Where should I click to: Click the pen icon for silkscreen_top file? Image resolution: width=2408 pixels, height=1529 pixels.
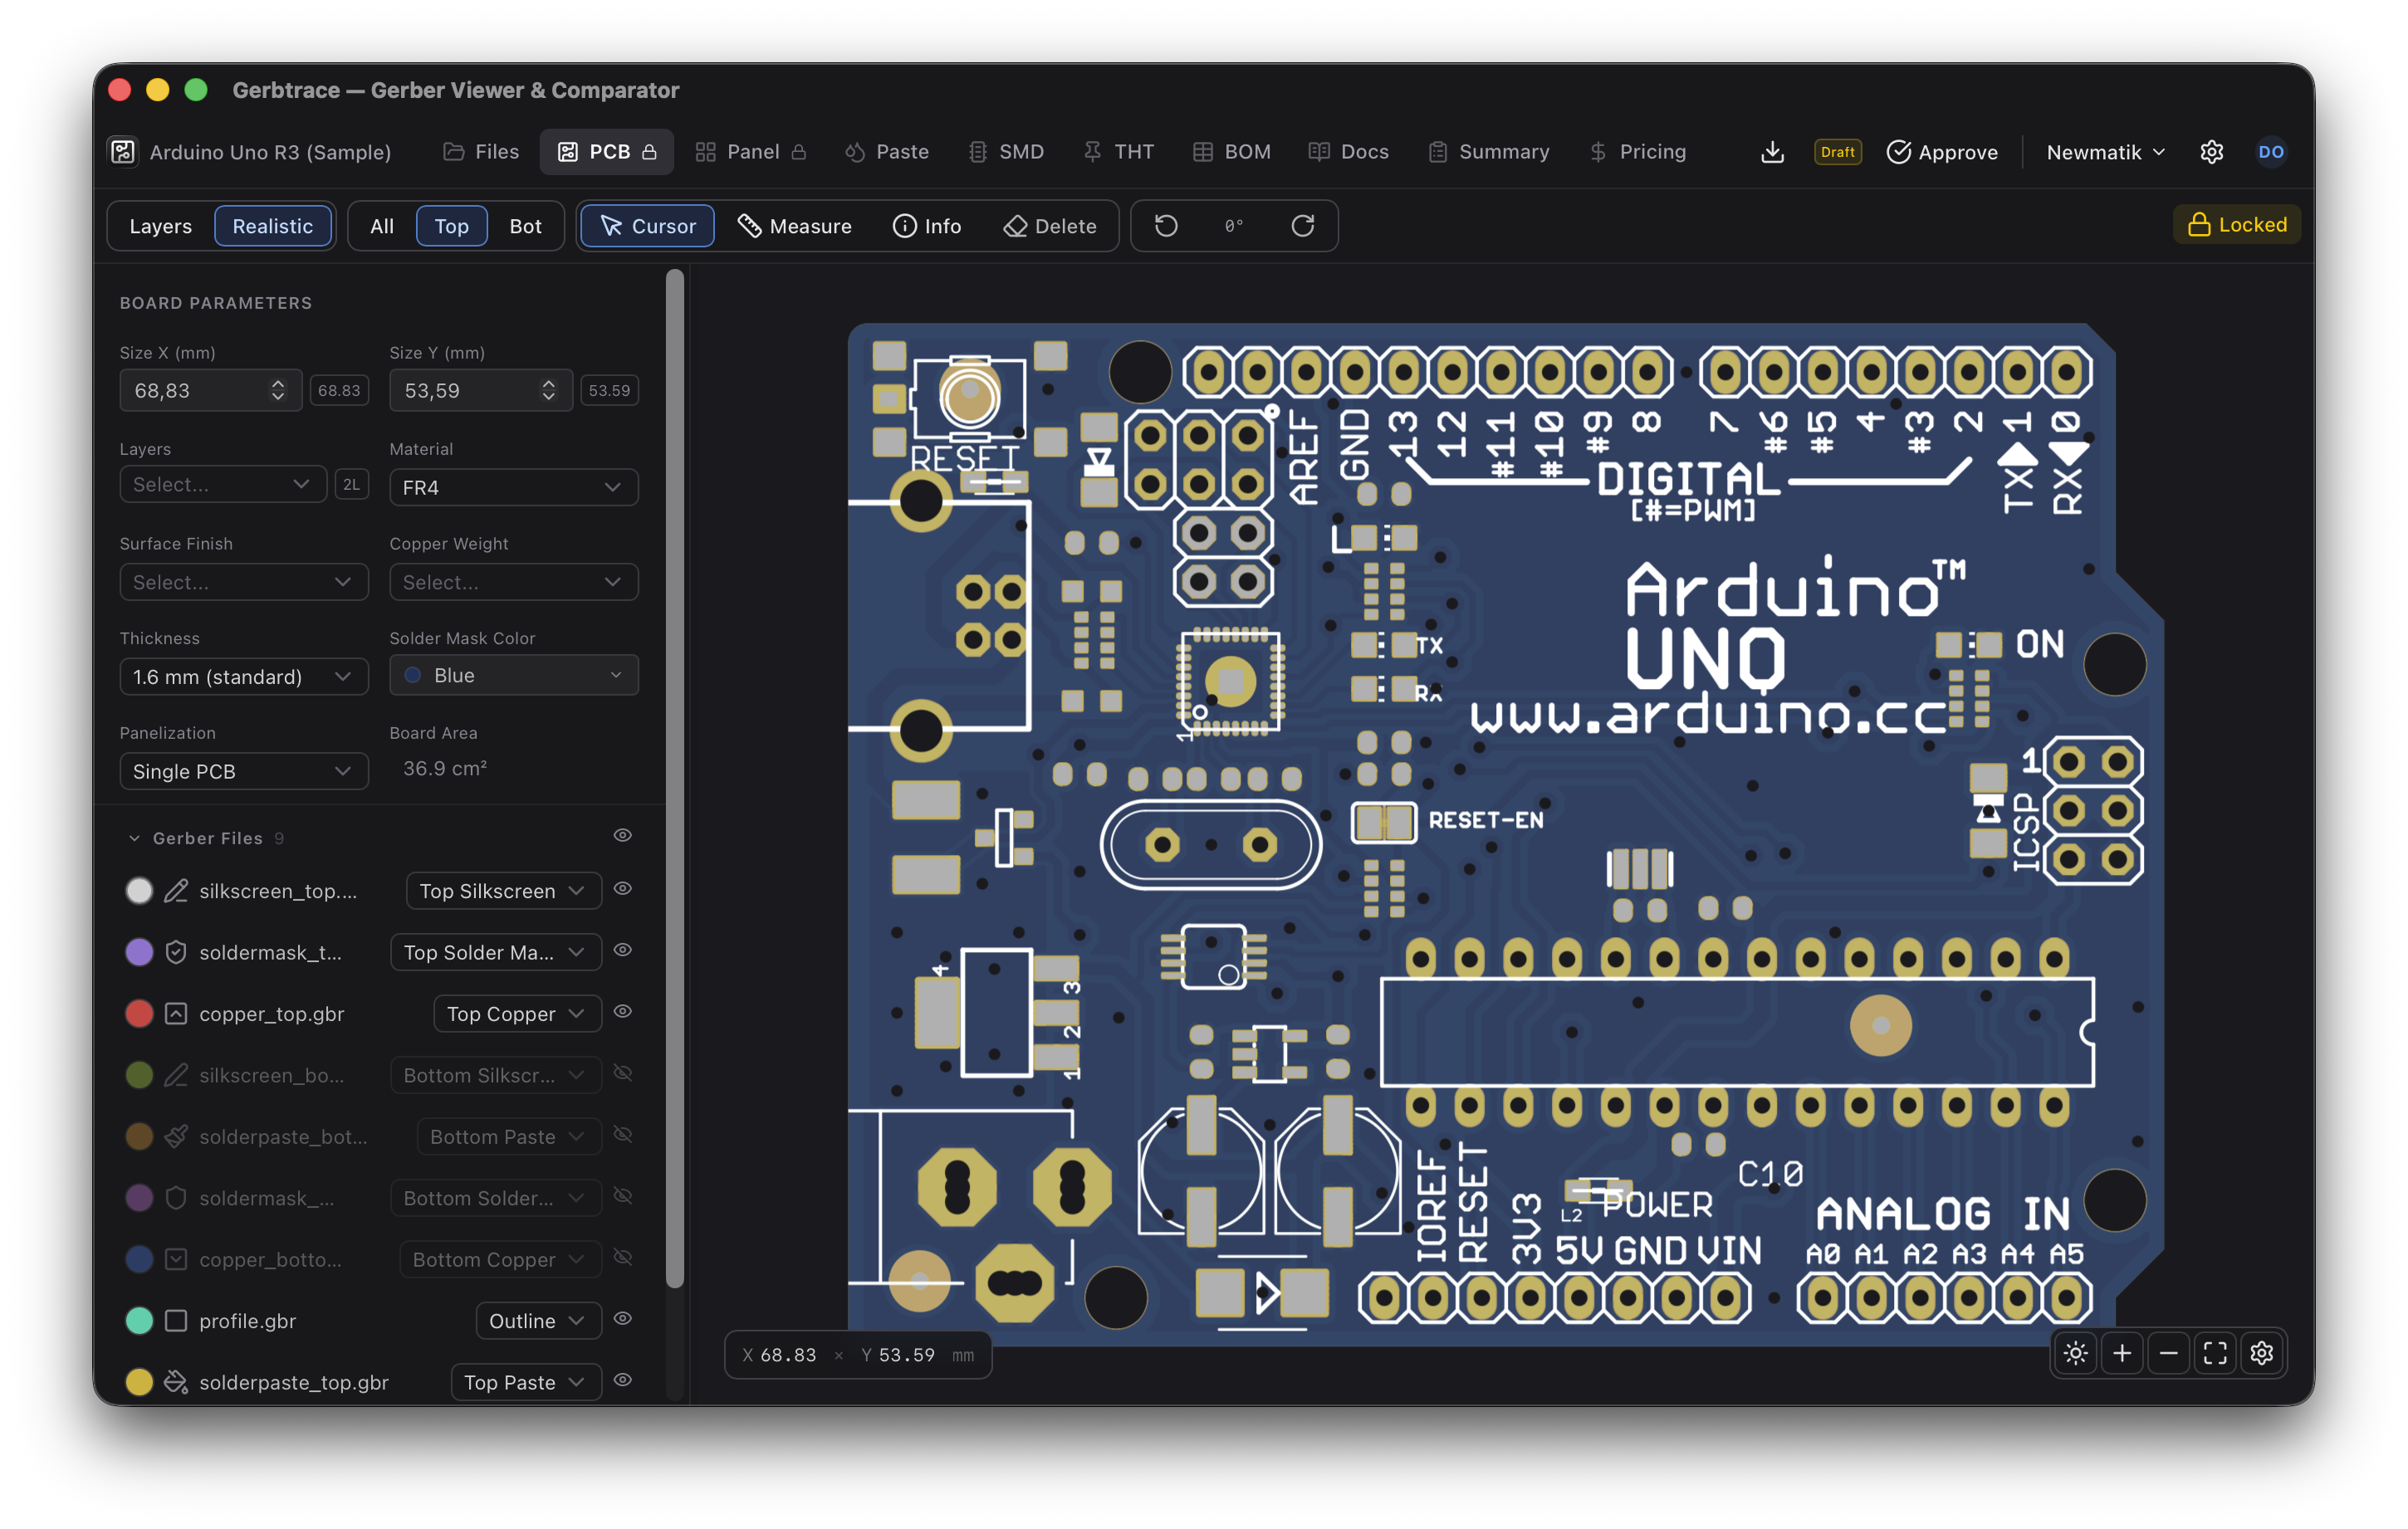coord(176,890)
